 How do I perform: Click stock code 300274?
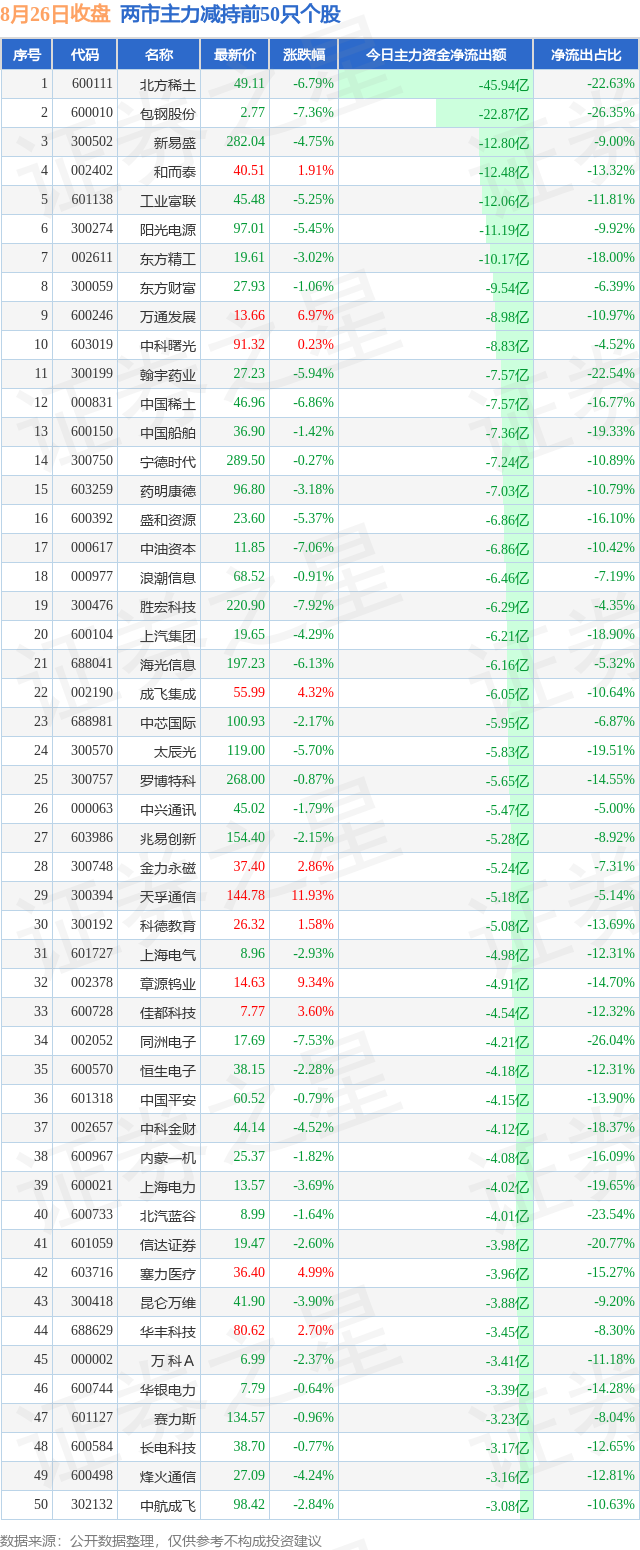point(92,228)
